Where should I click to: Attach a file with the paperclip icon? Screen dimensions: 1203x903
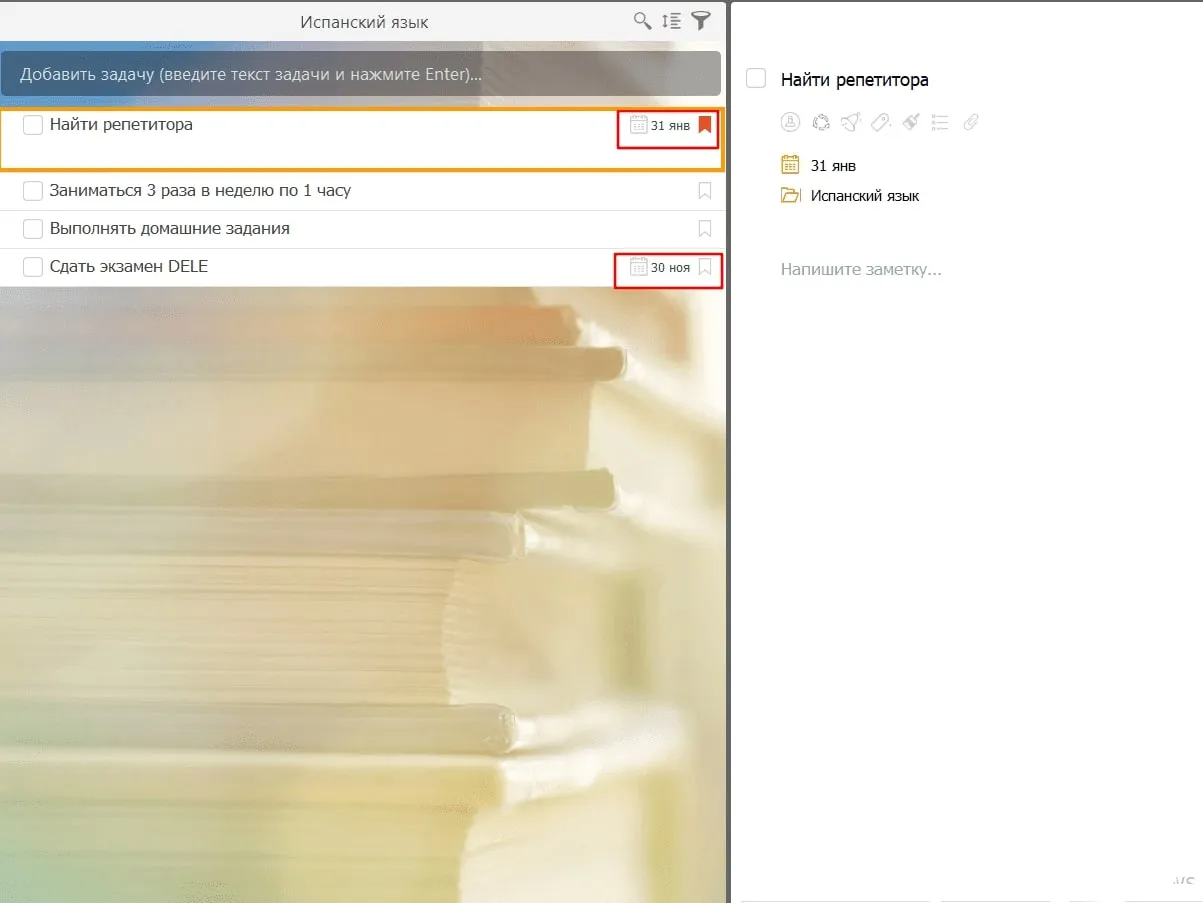coord(970,122)
